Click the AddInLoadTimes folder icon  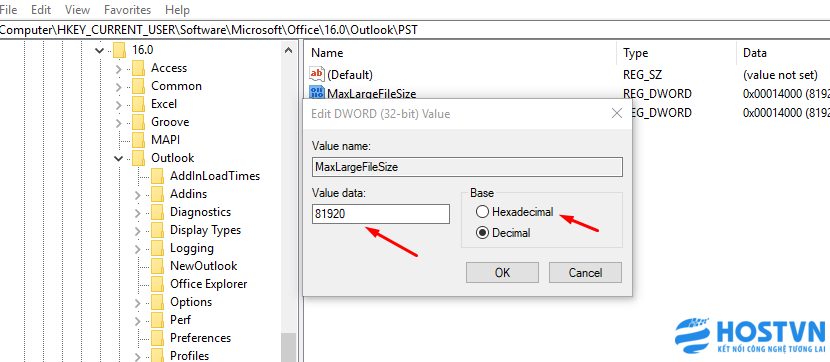(x=157, y=176)
